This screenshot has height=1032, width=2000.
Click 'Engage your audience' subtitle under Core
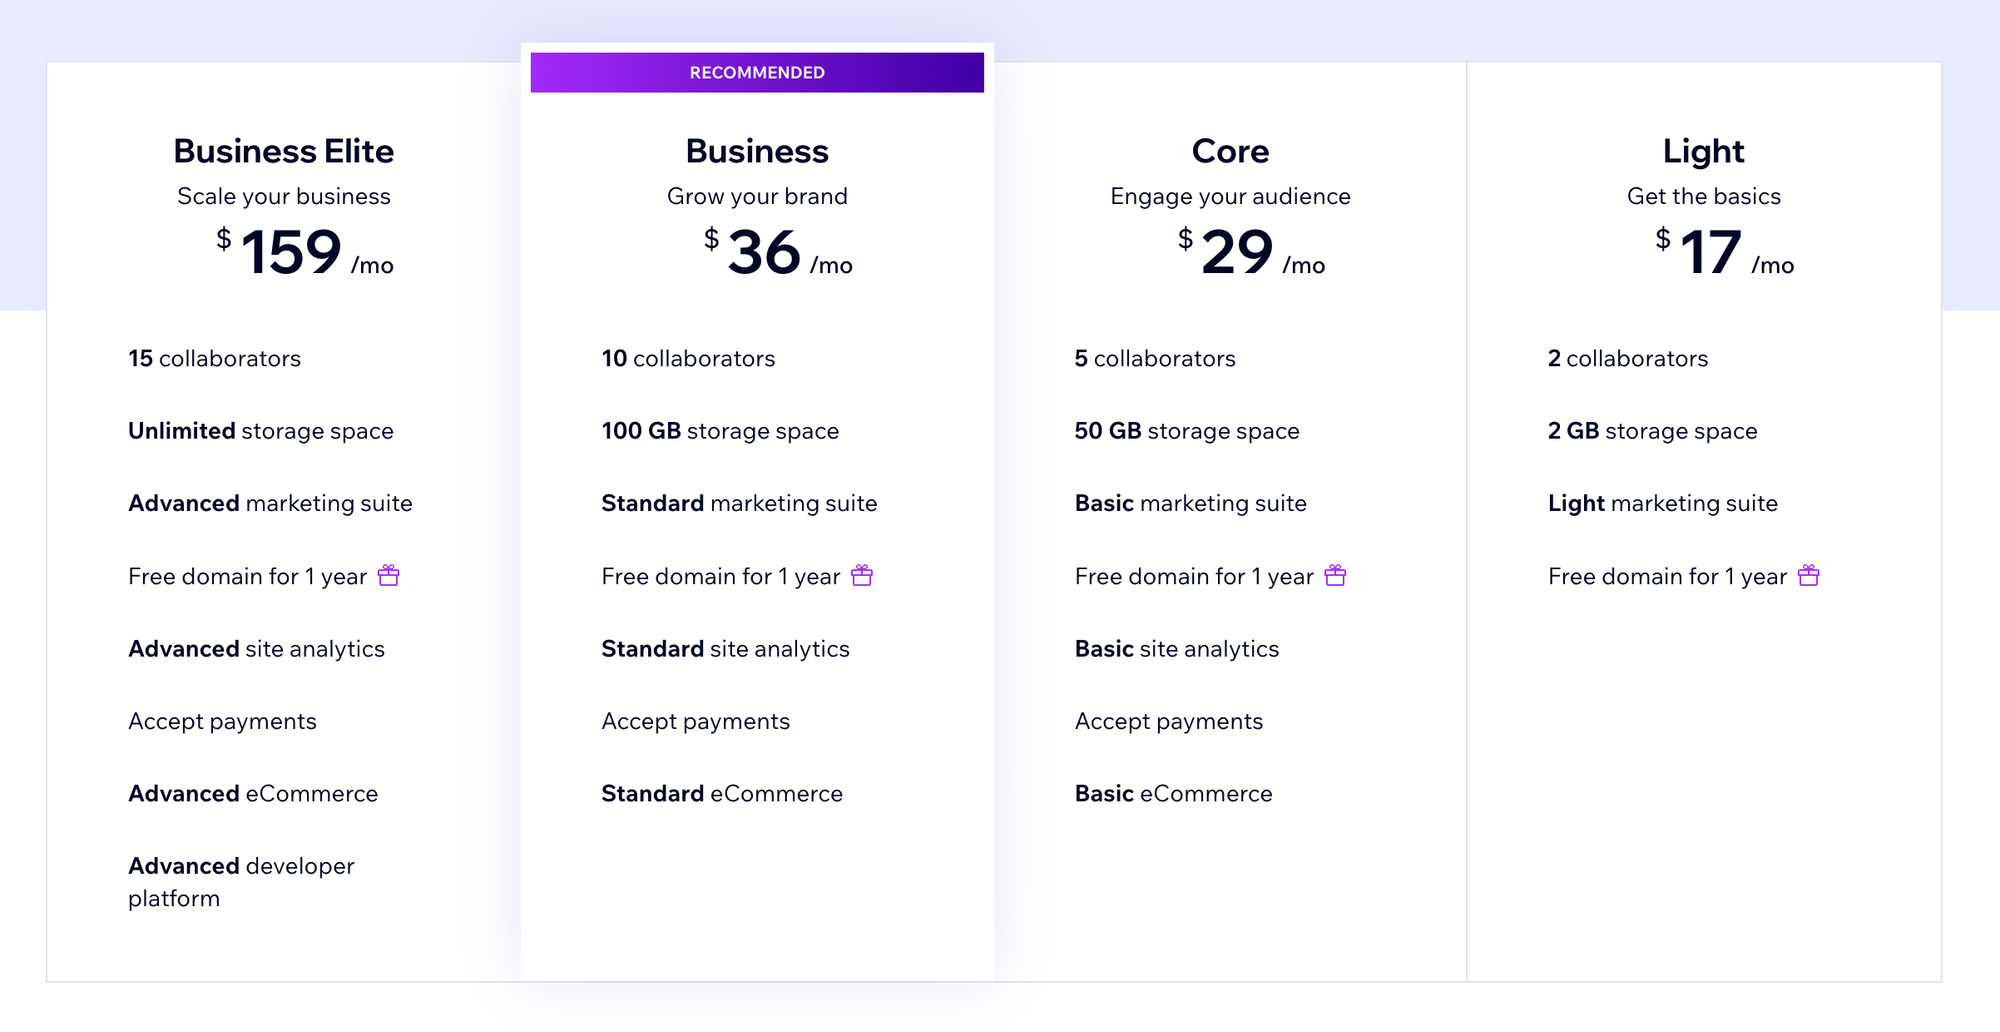coord(1230,196)
